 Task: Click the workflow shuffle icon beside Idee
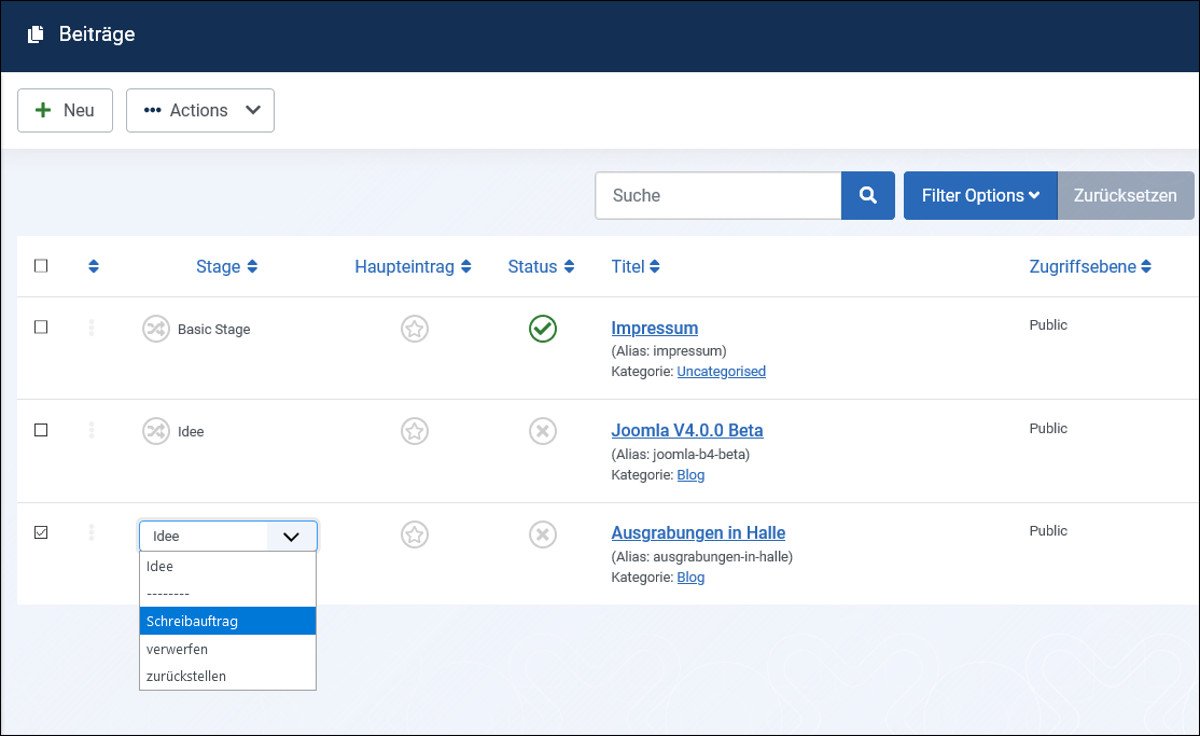[x=156, y=431]
